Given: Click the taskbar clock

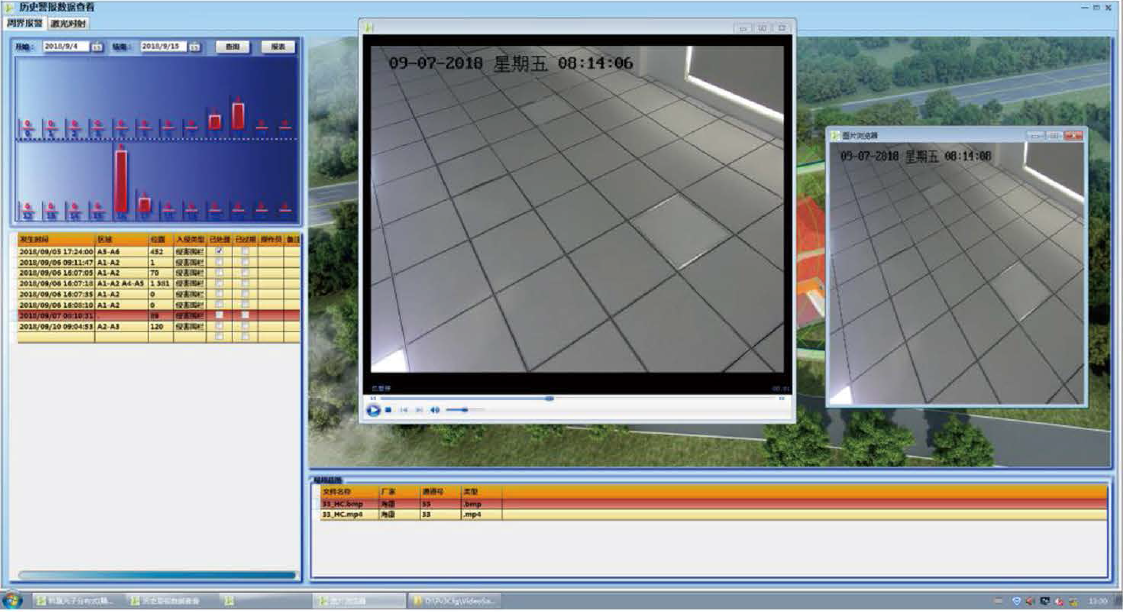Looking at the screenshot, I should 1097,601.
